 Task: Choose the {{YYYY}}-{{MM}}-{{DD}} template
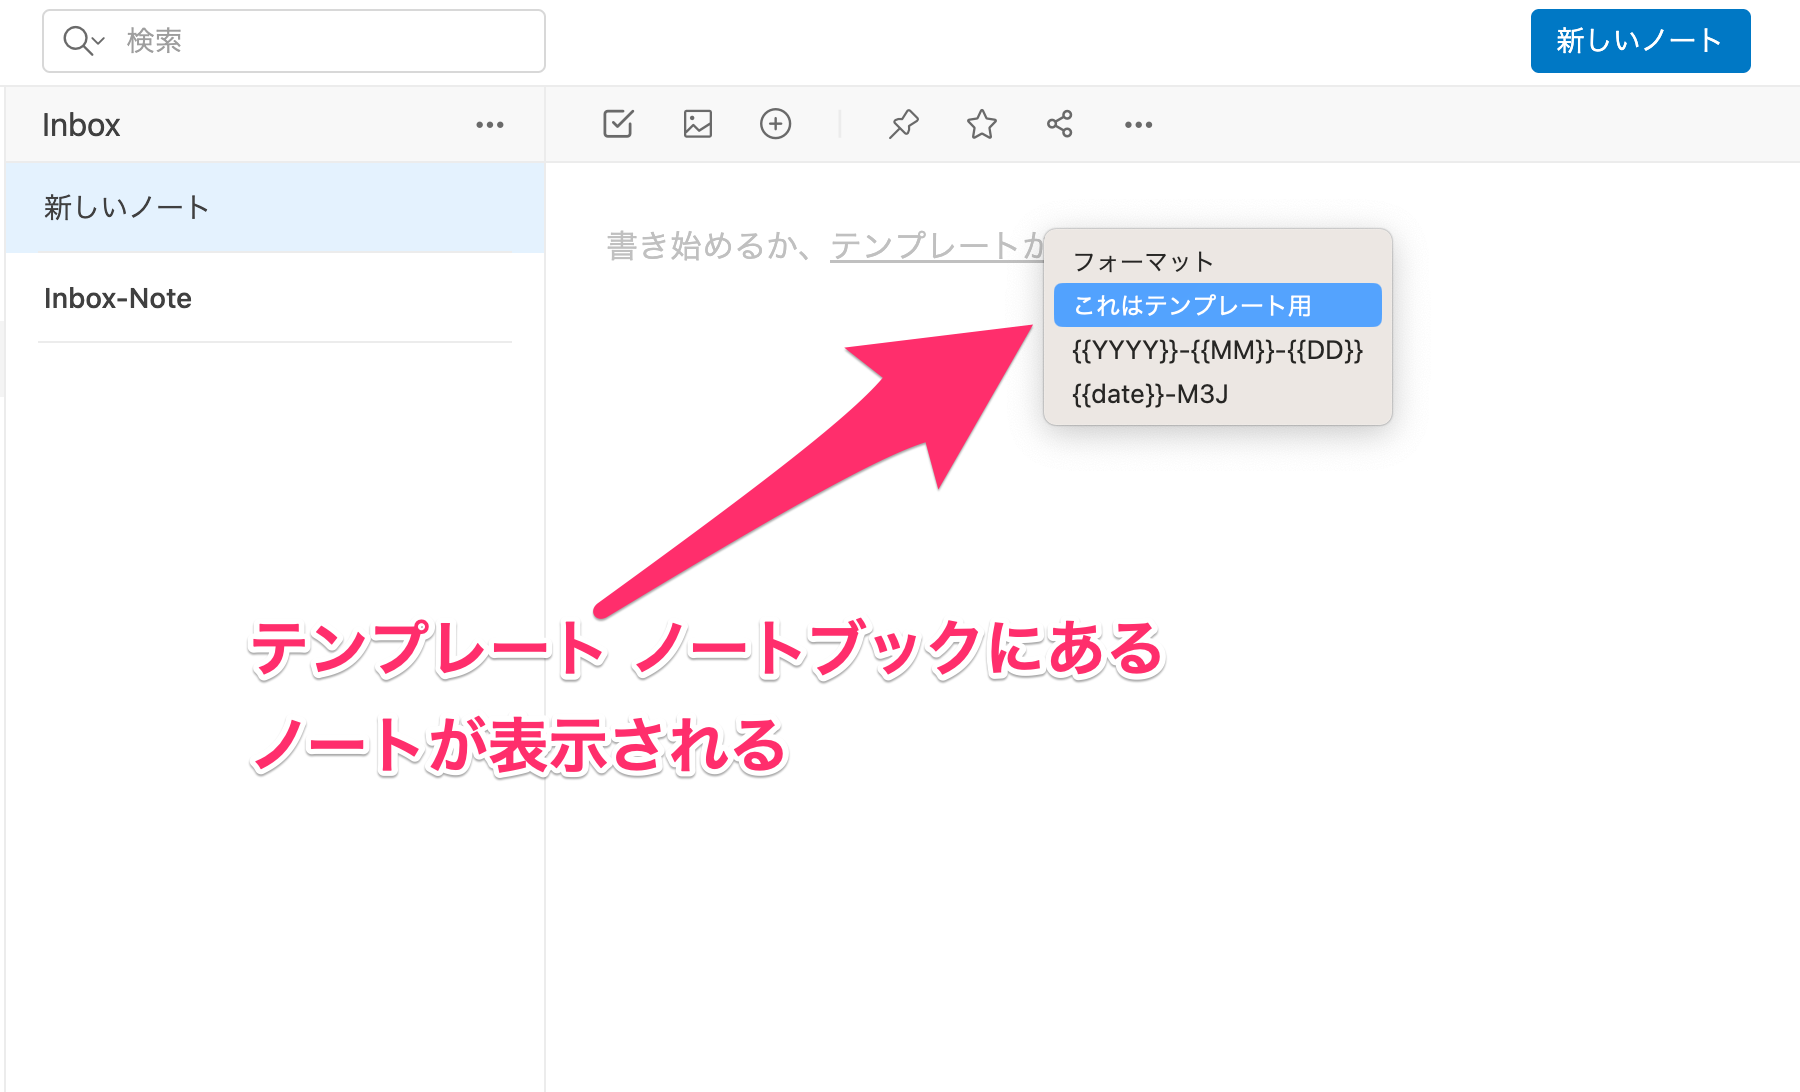pyautogui.click(x=1216, y=350)
